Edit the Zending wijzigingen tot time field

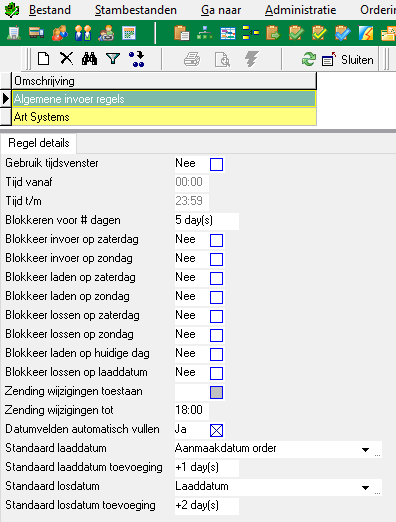point(192,410)
